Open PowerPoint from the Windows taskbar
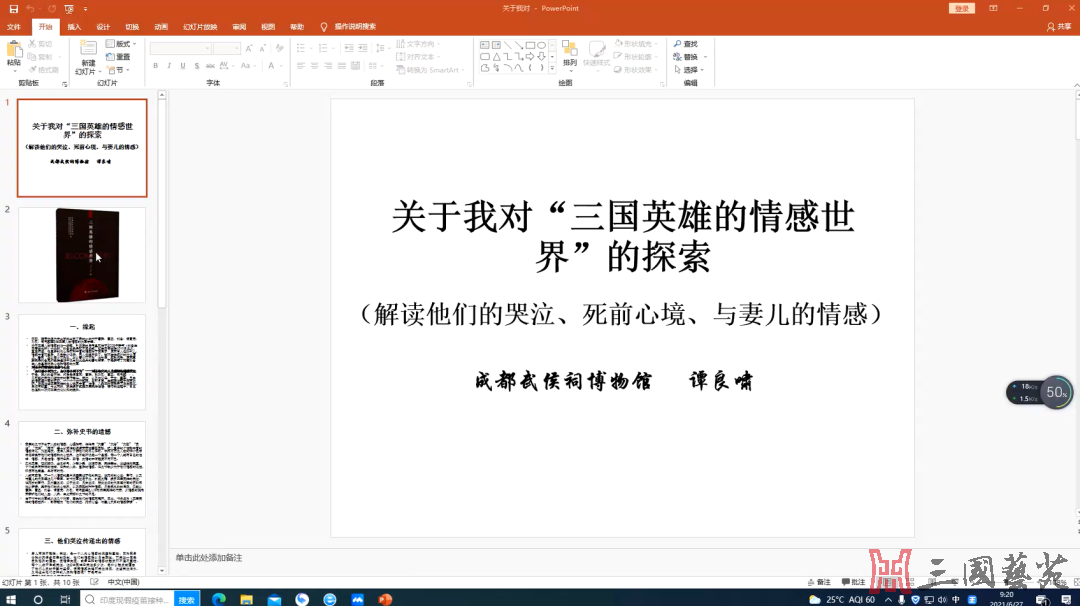This screenshot has height=606, width=1080. point(384,599)
